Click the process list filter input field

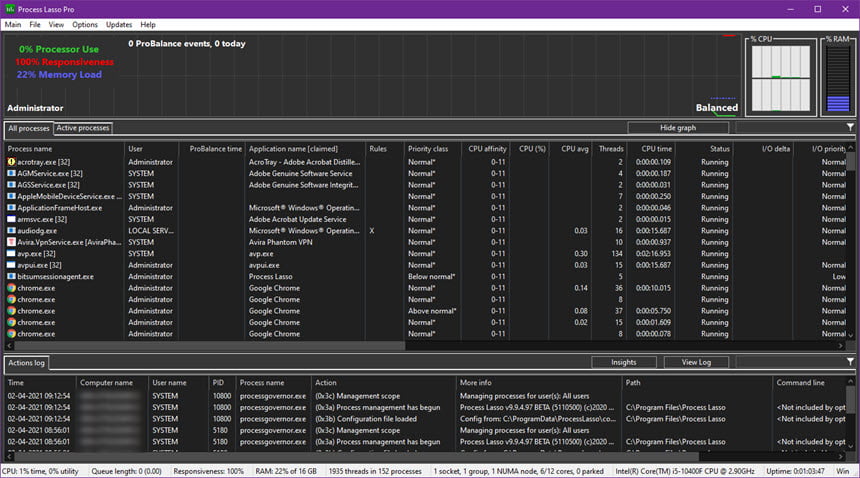789,128
